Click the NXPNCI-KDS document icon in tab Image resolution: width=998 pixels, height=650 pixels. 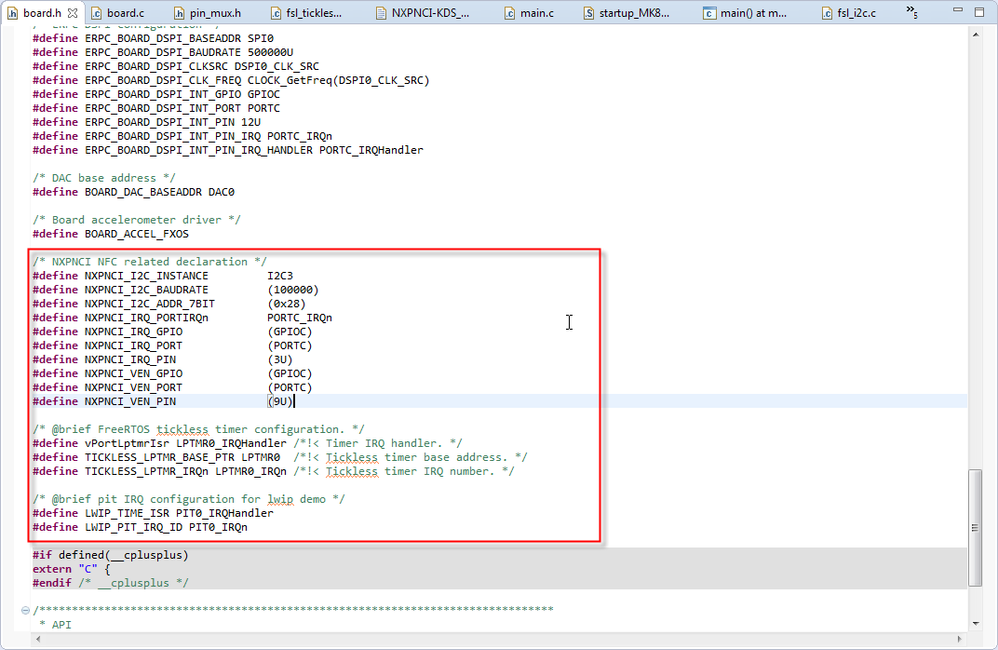pyautogui.click(x=381, y=13)
